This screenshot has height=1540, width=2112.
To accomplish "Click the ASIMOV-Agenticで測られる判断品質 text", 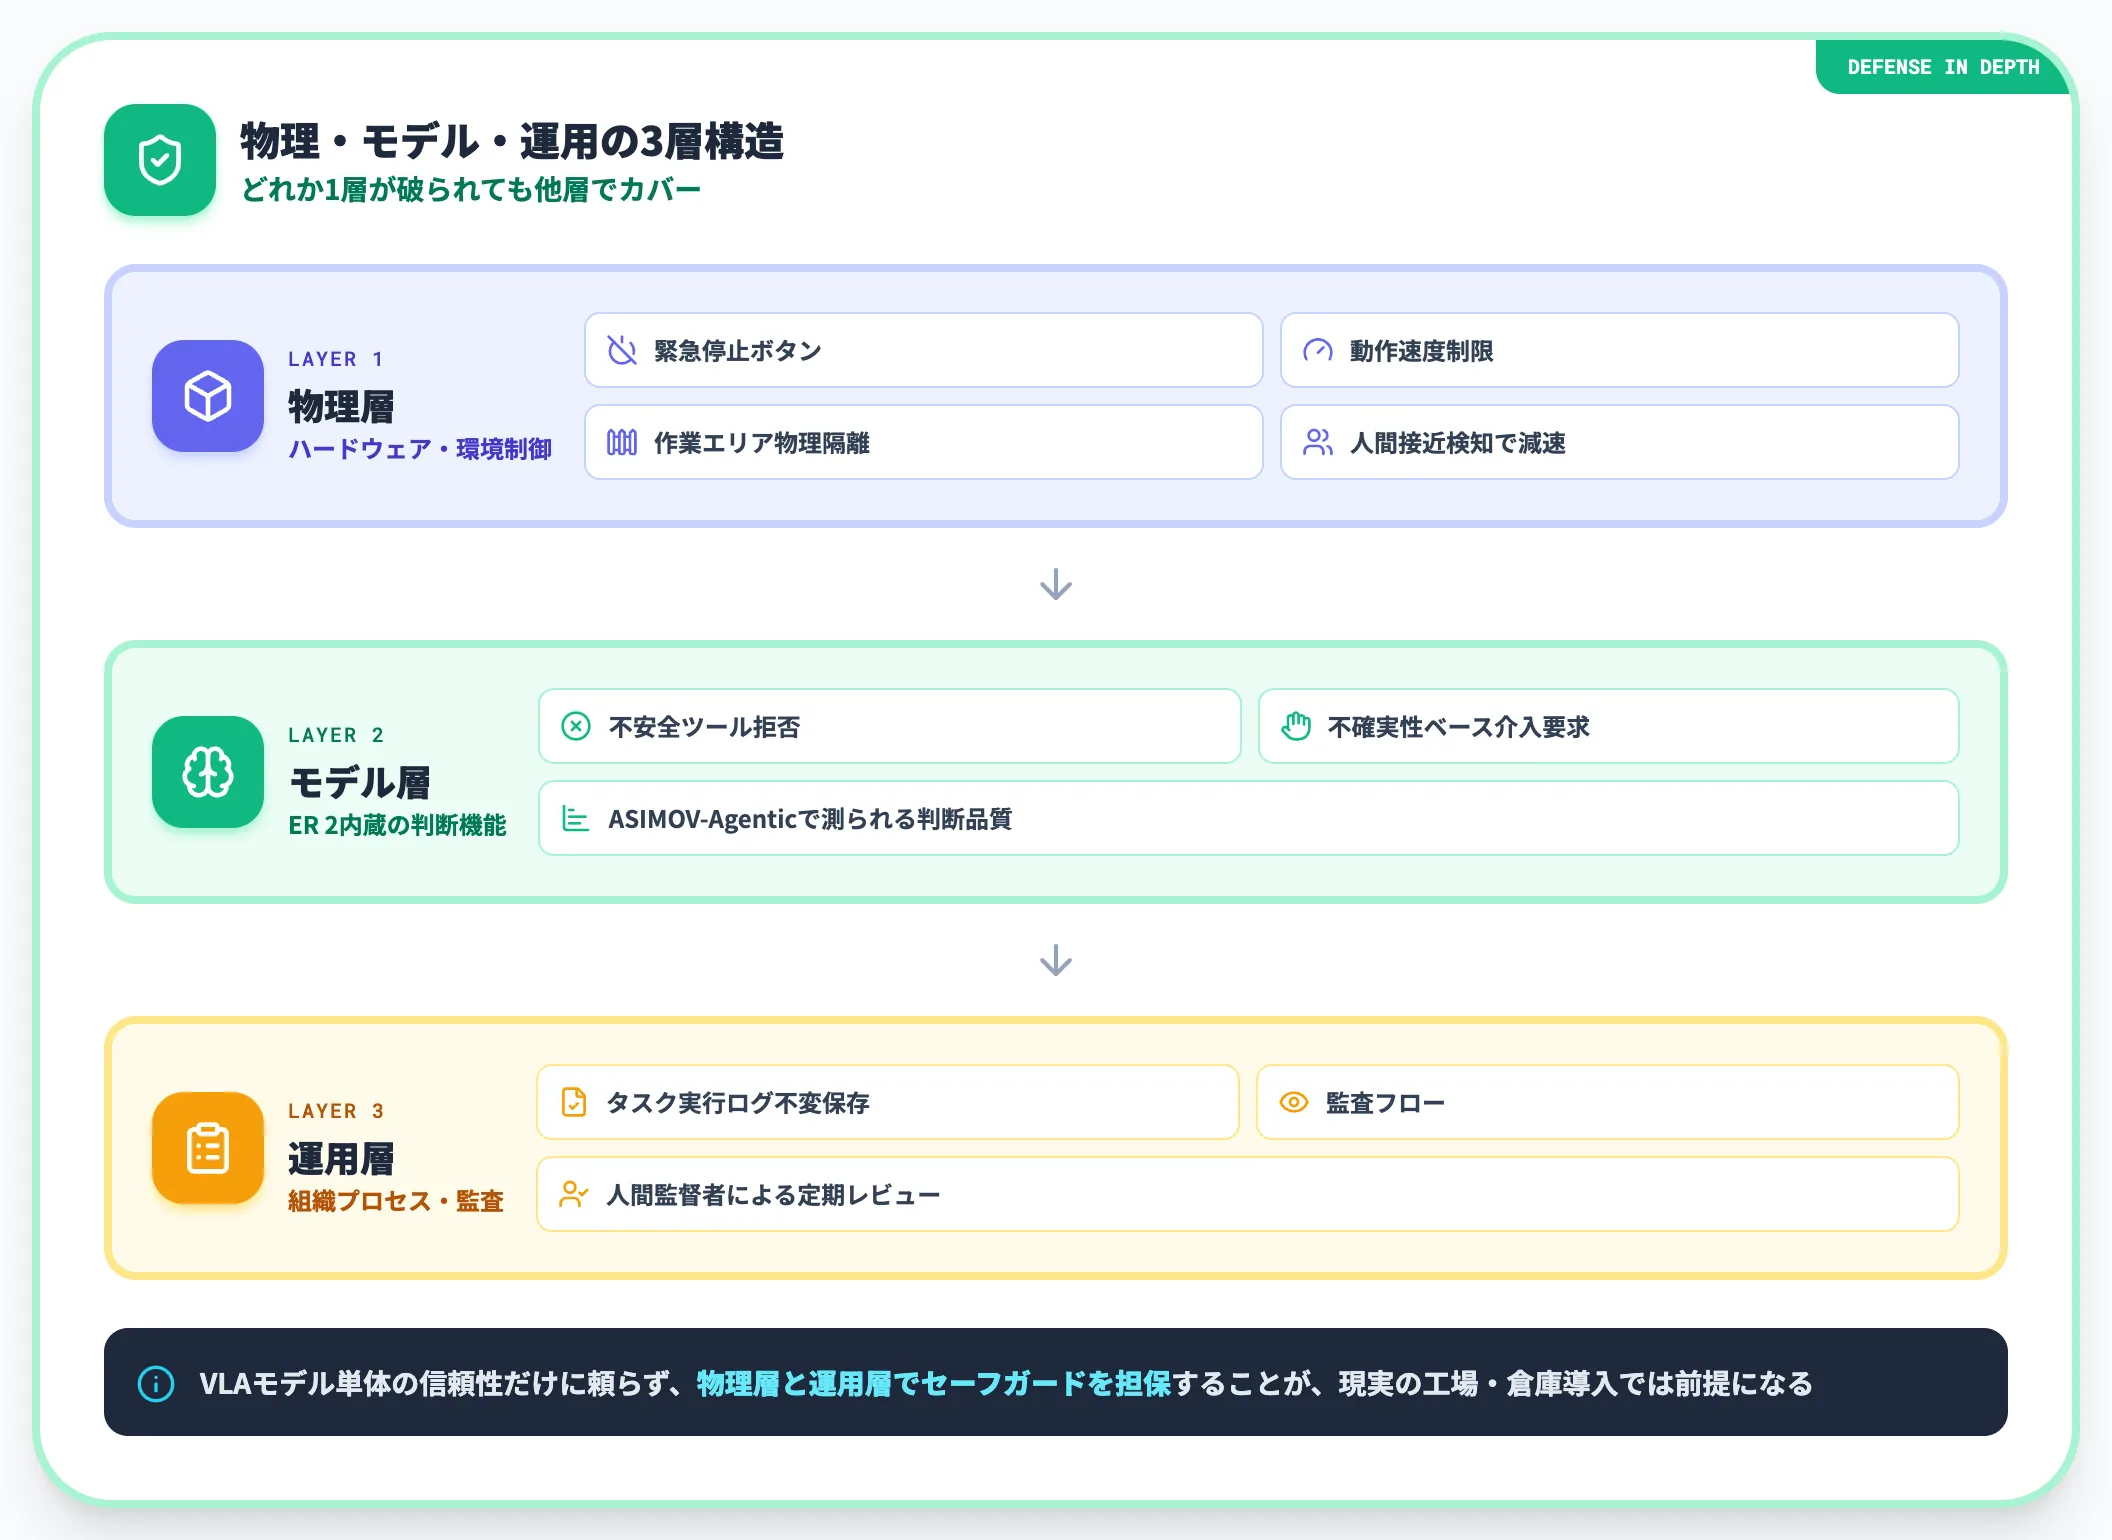I will 810,819.
